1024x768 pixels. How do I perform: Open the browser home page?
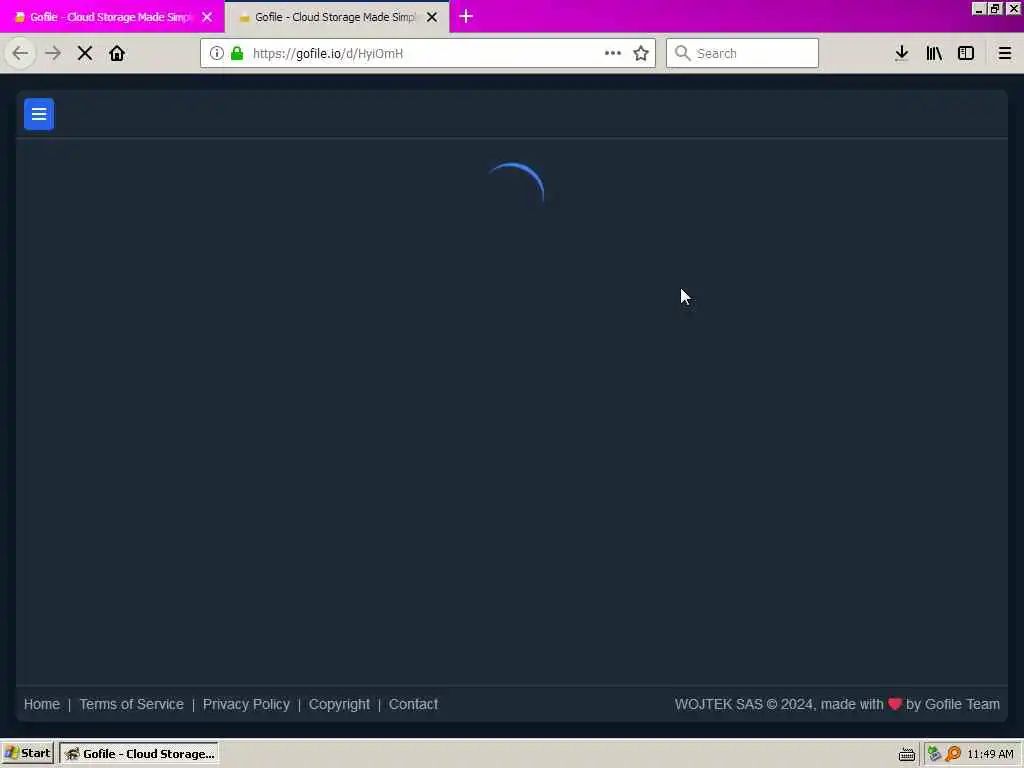coord(117,53)
